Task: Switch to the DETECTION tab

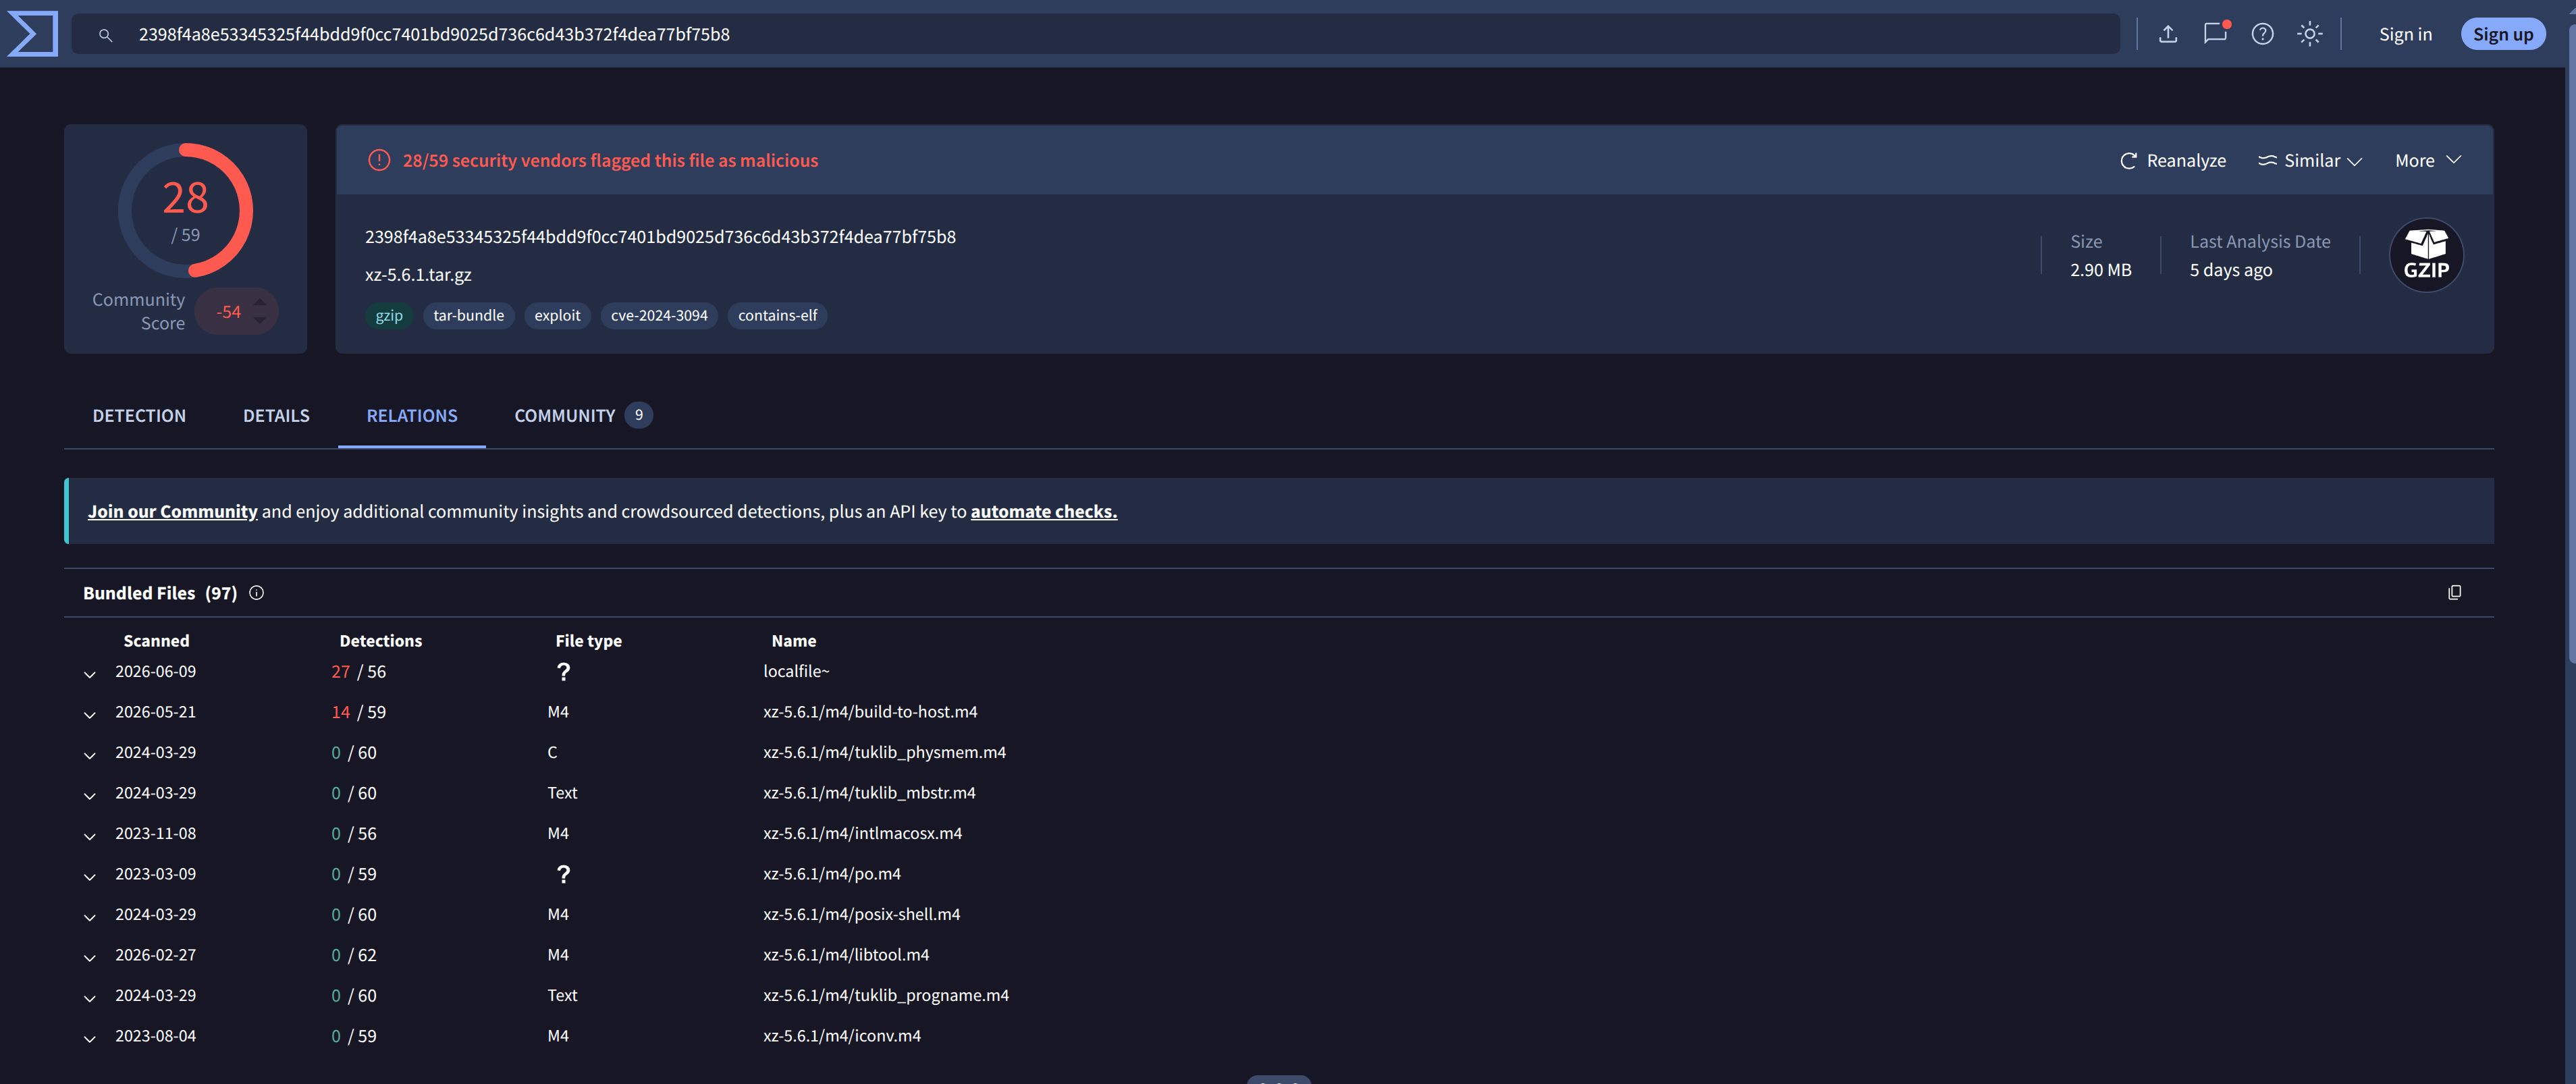Action: coord(139,416)
